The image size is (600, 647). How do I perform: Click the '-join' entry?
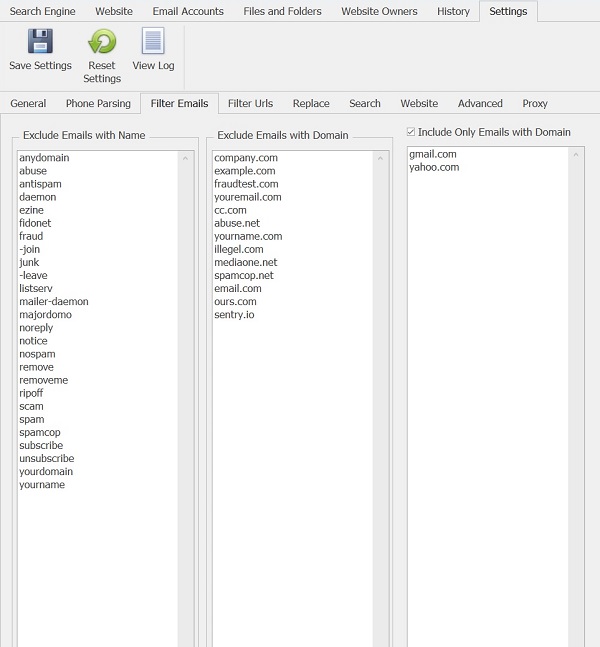[29, 249]
